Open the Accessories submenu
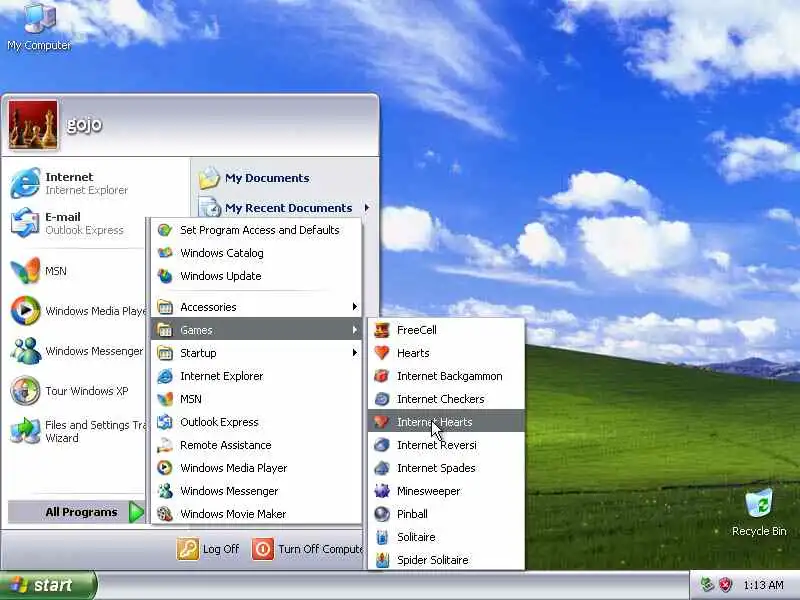The image size is (800, 600). coord(257,307)
